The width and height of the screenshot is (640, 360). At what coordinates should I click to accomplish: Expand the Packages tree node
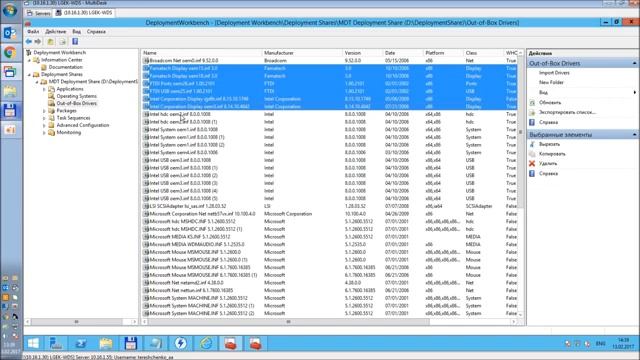click(44, 111)
